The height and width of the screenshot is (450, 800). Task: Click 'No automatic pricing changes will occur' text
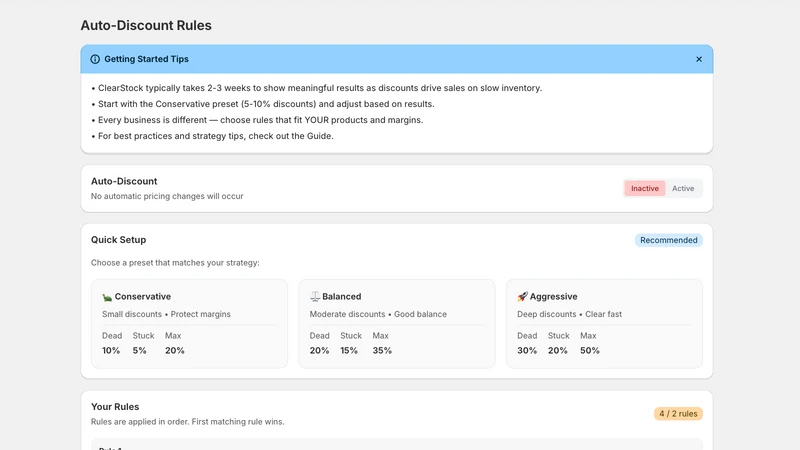167,196
